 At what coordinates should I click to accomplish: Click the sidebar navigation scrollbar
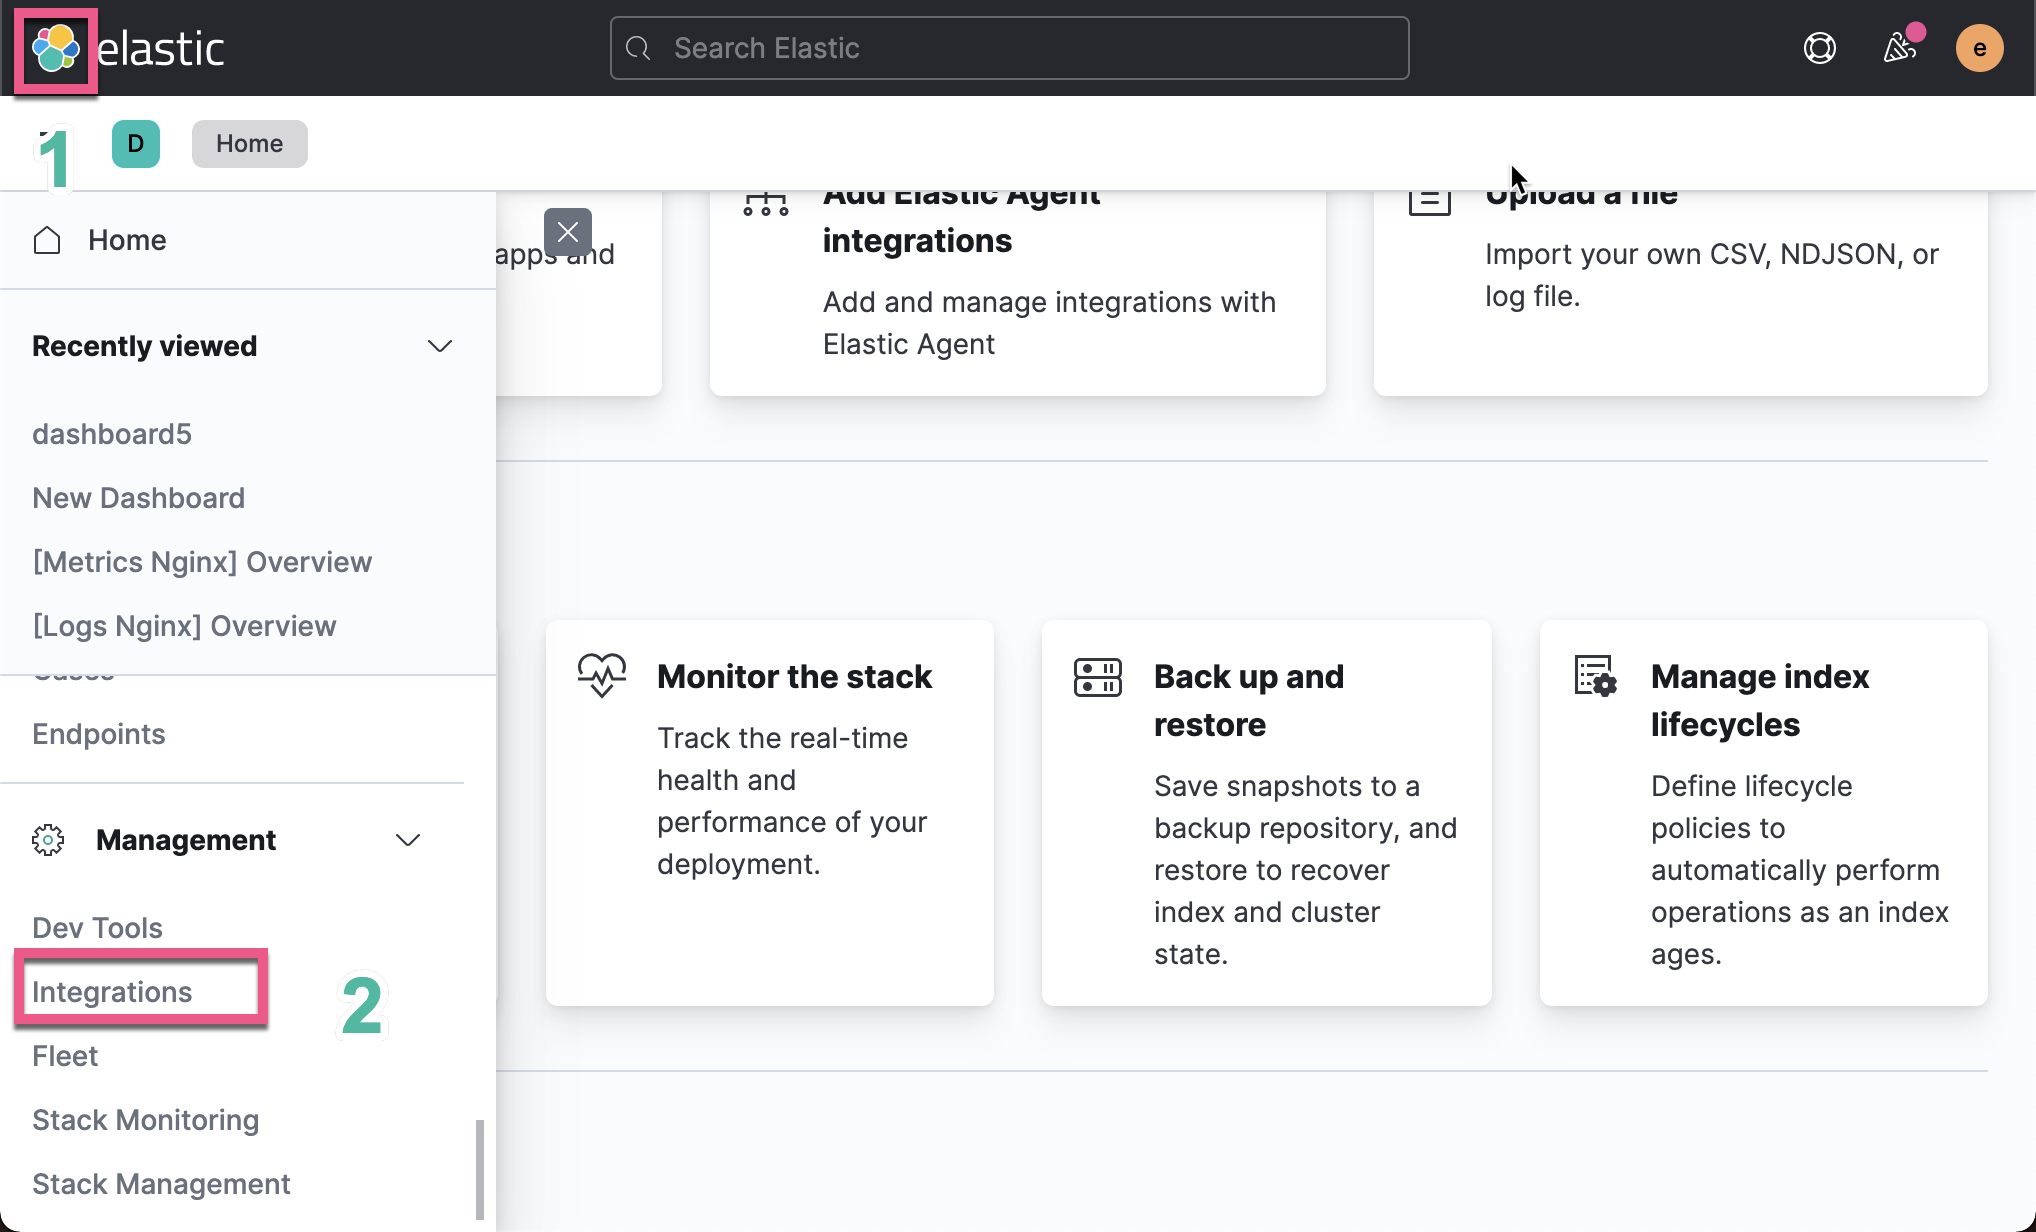point(480,1170)
